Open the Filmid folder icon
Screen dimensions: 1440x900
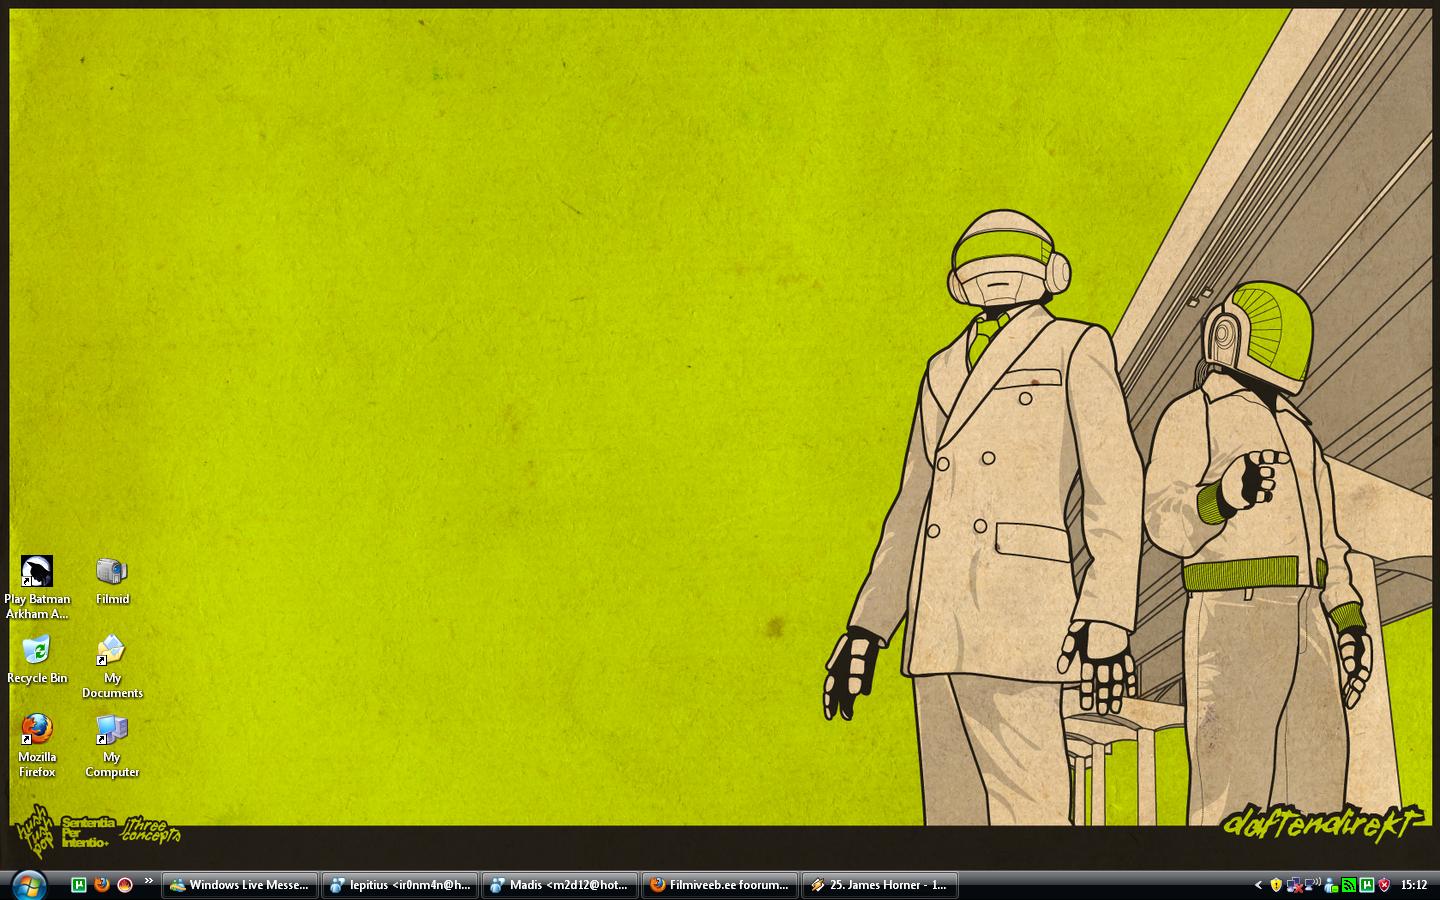tap(112, 581)
